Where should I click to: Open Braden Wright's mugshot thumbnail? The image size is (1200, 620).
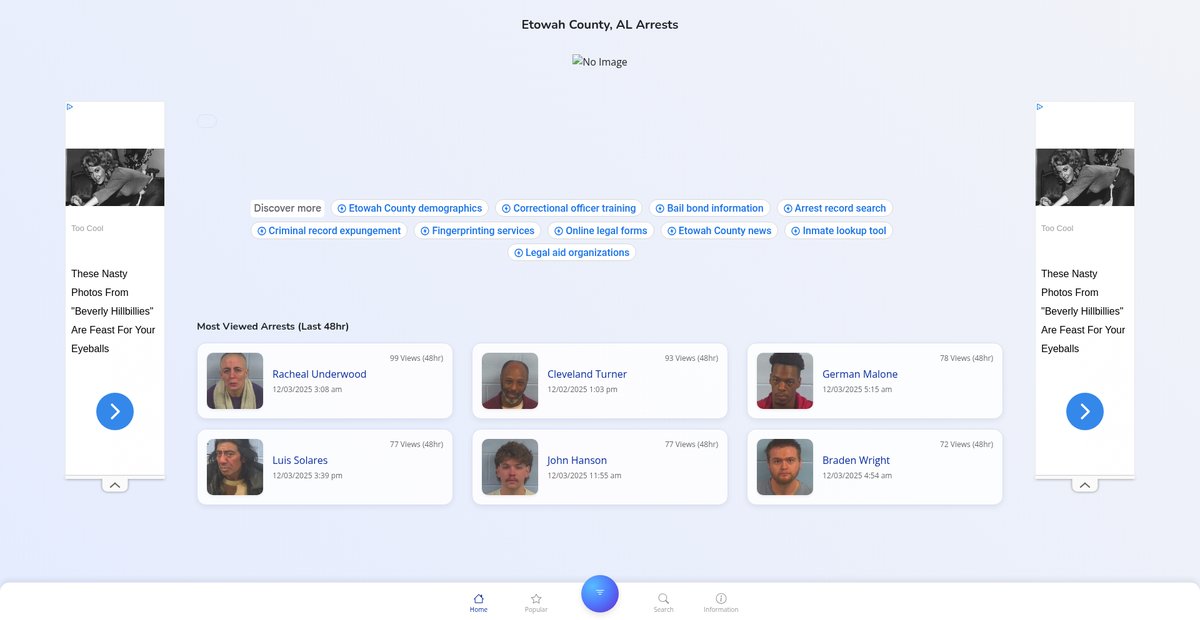[x=785, y=467]
